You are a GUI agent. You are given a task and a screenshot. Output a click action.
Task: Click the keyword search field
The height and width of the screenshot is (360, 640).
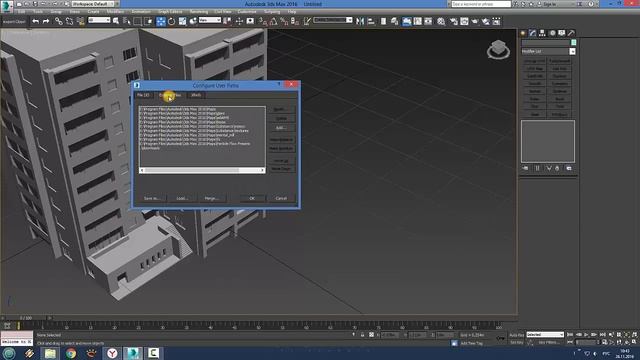[x=481, y=4]
